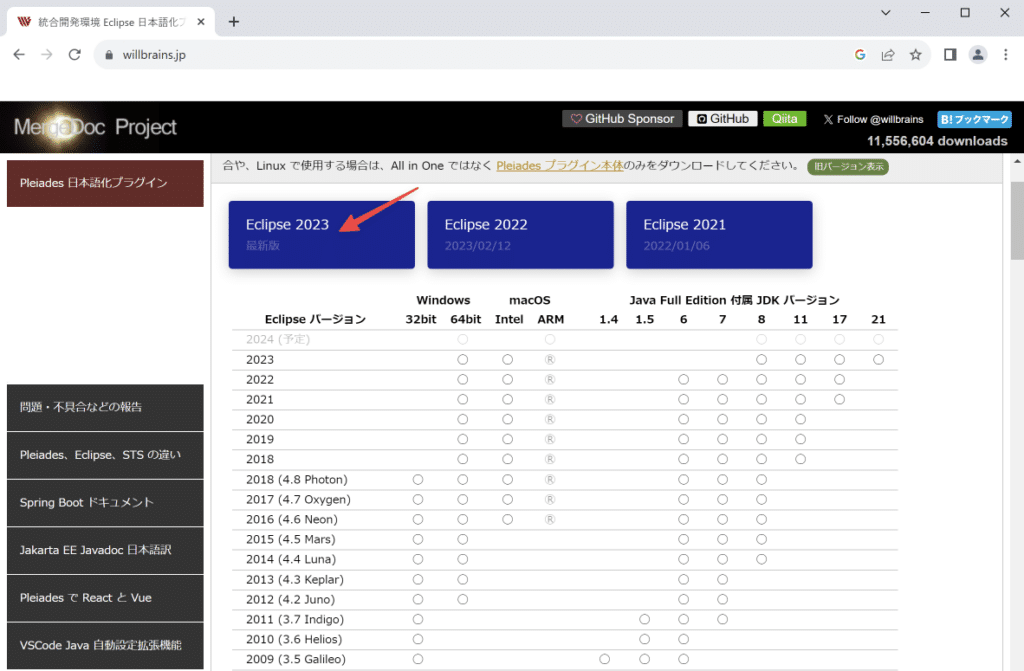Click the browser profile avatar icon
1024x671 pixels.
[x=978, y=55]
